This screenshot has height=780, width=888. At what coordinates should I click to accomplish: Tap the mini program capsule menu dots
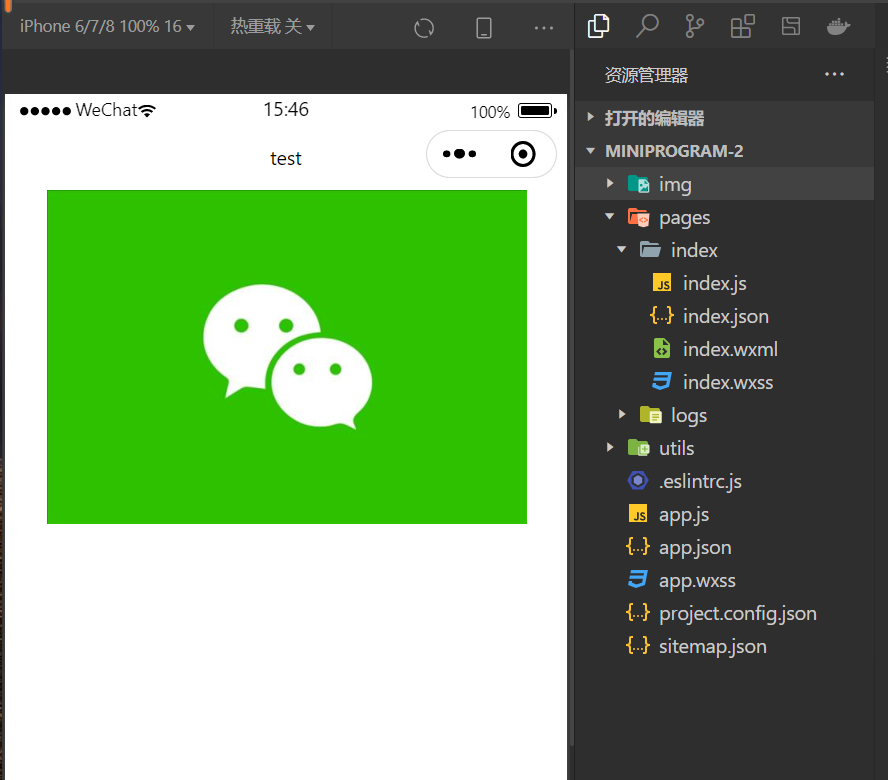tap(459, 154)
